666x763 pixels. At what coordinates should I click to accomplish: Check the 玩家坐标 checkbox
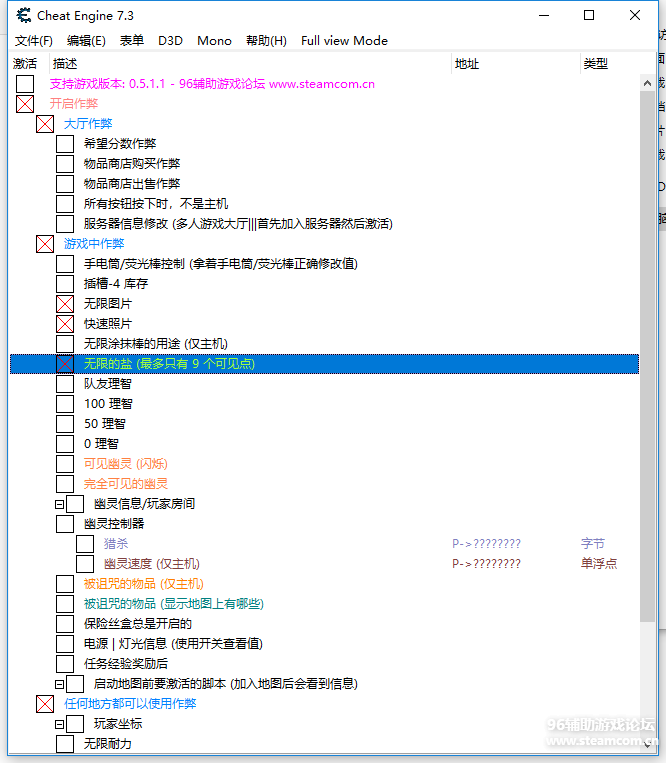click(x=75, y=724)
